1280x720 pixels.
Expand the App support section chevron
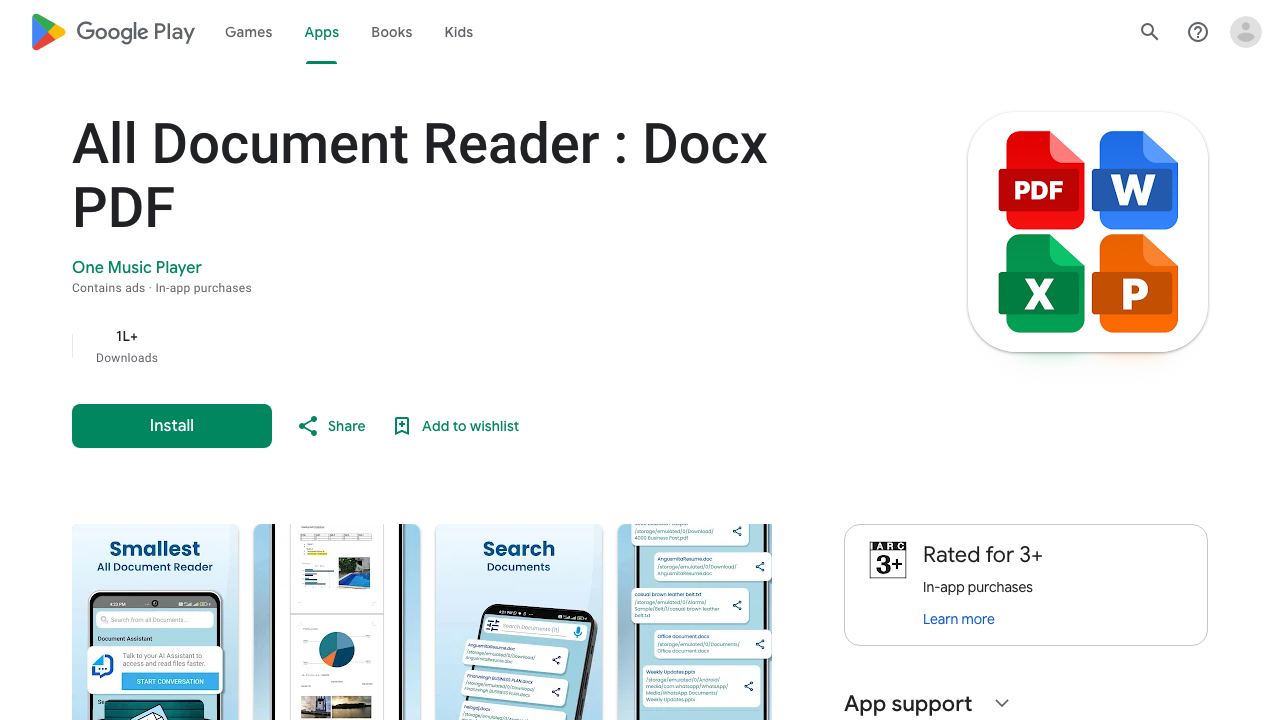[1002, 704]
